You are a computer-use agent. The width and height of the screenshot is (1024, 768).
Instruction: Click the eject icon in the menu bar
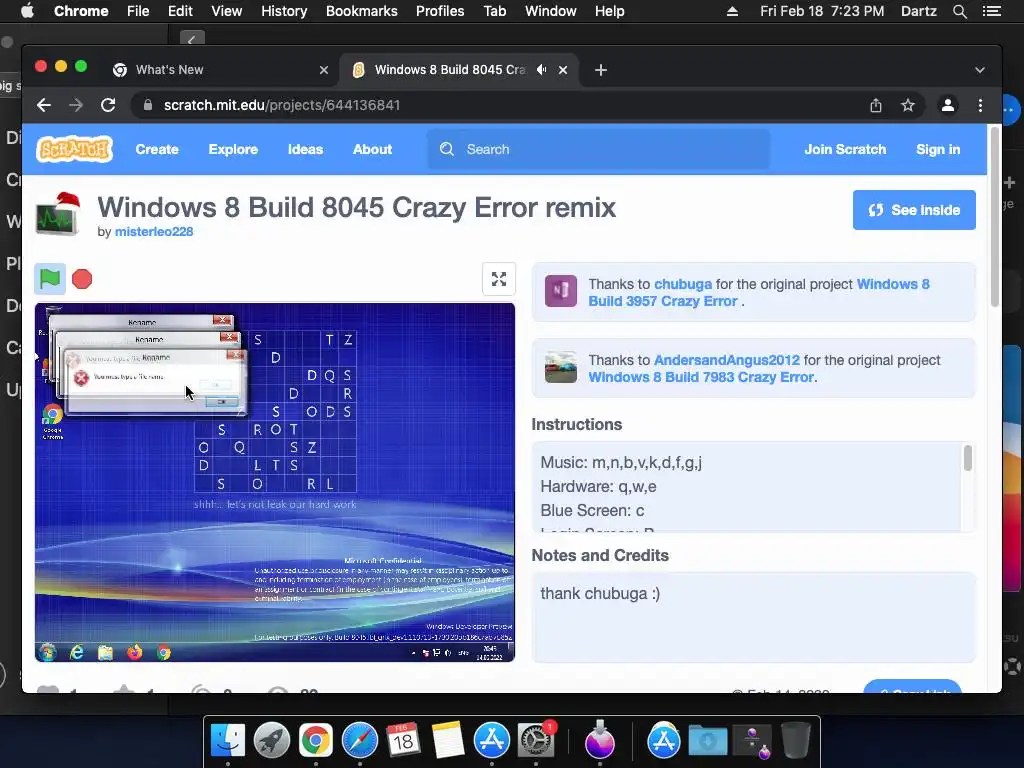pos(733,11)
